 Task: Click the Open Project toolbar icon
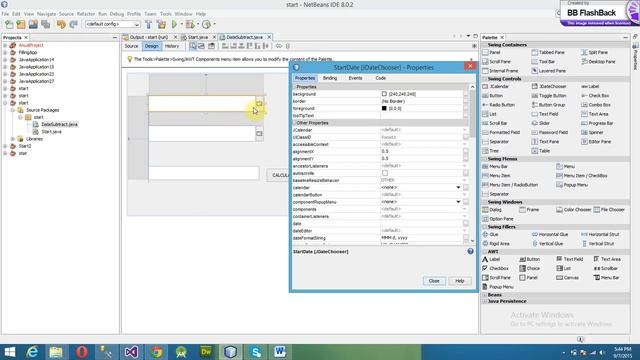(33, 24)
